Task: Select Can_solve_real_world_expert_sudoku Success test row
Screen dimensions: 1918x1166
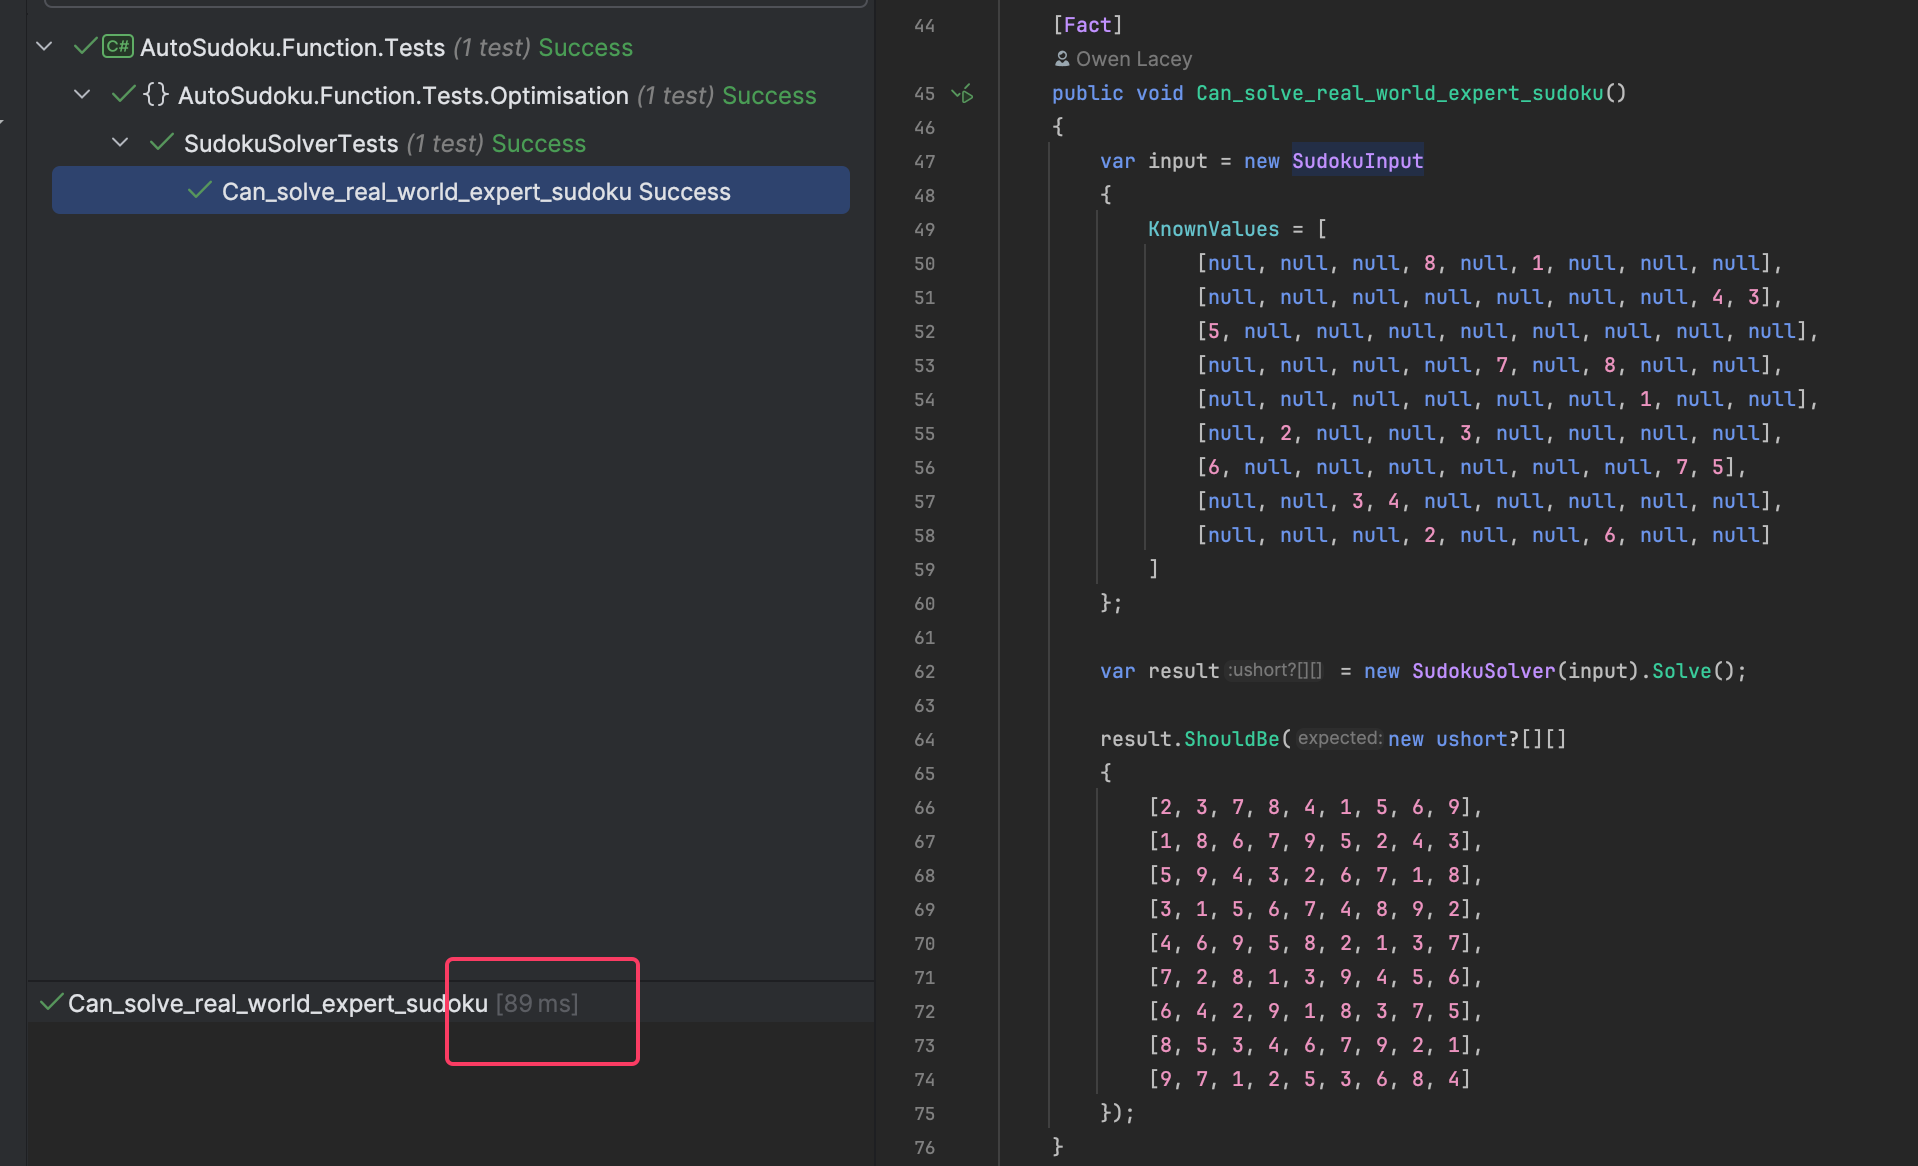Action: 451,190
